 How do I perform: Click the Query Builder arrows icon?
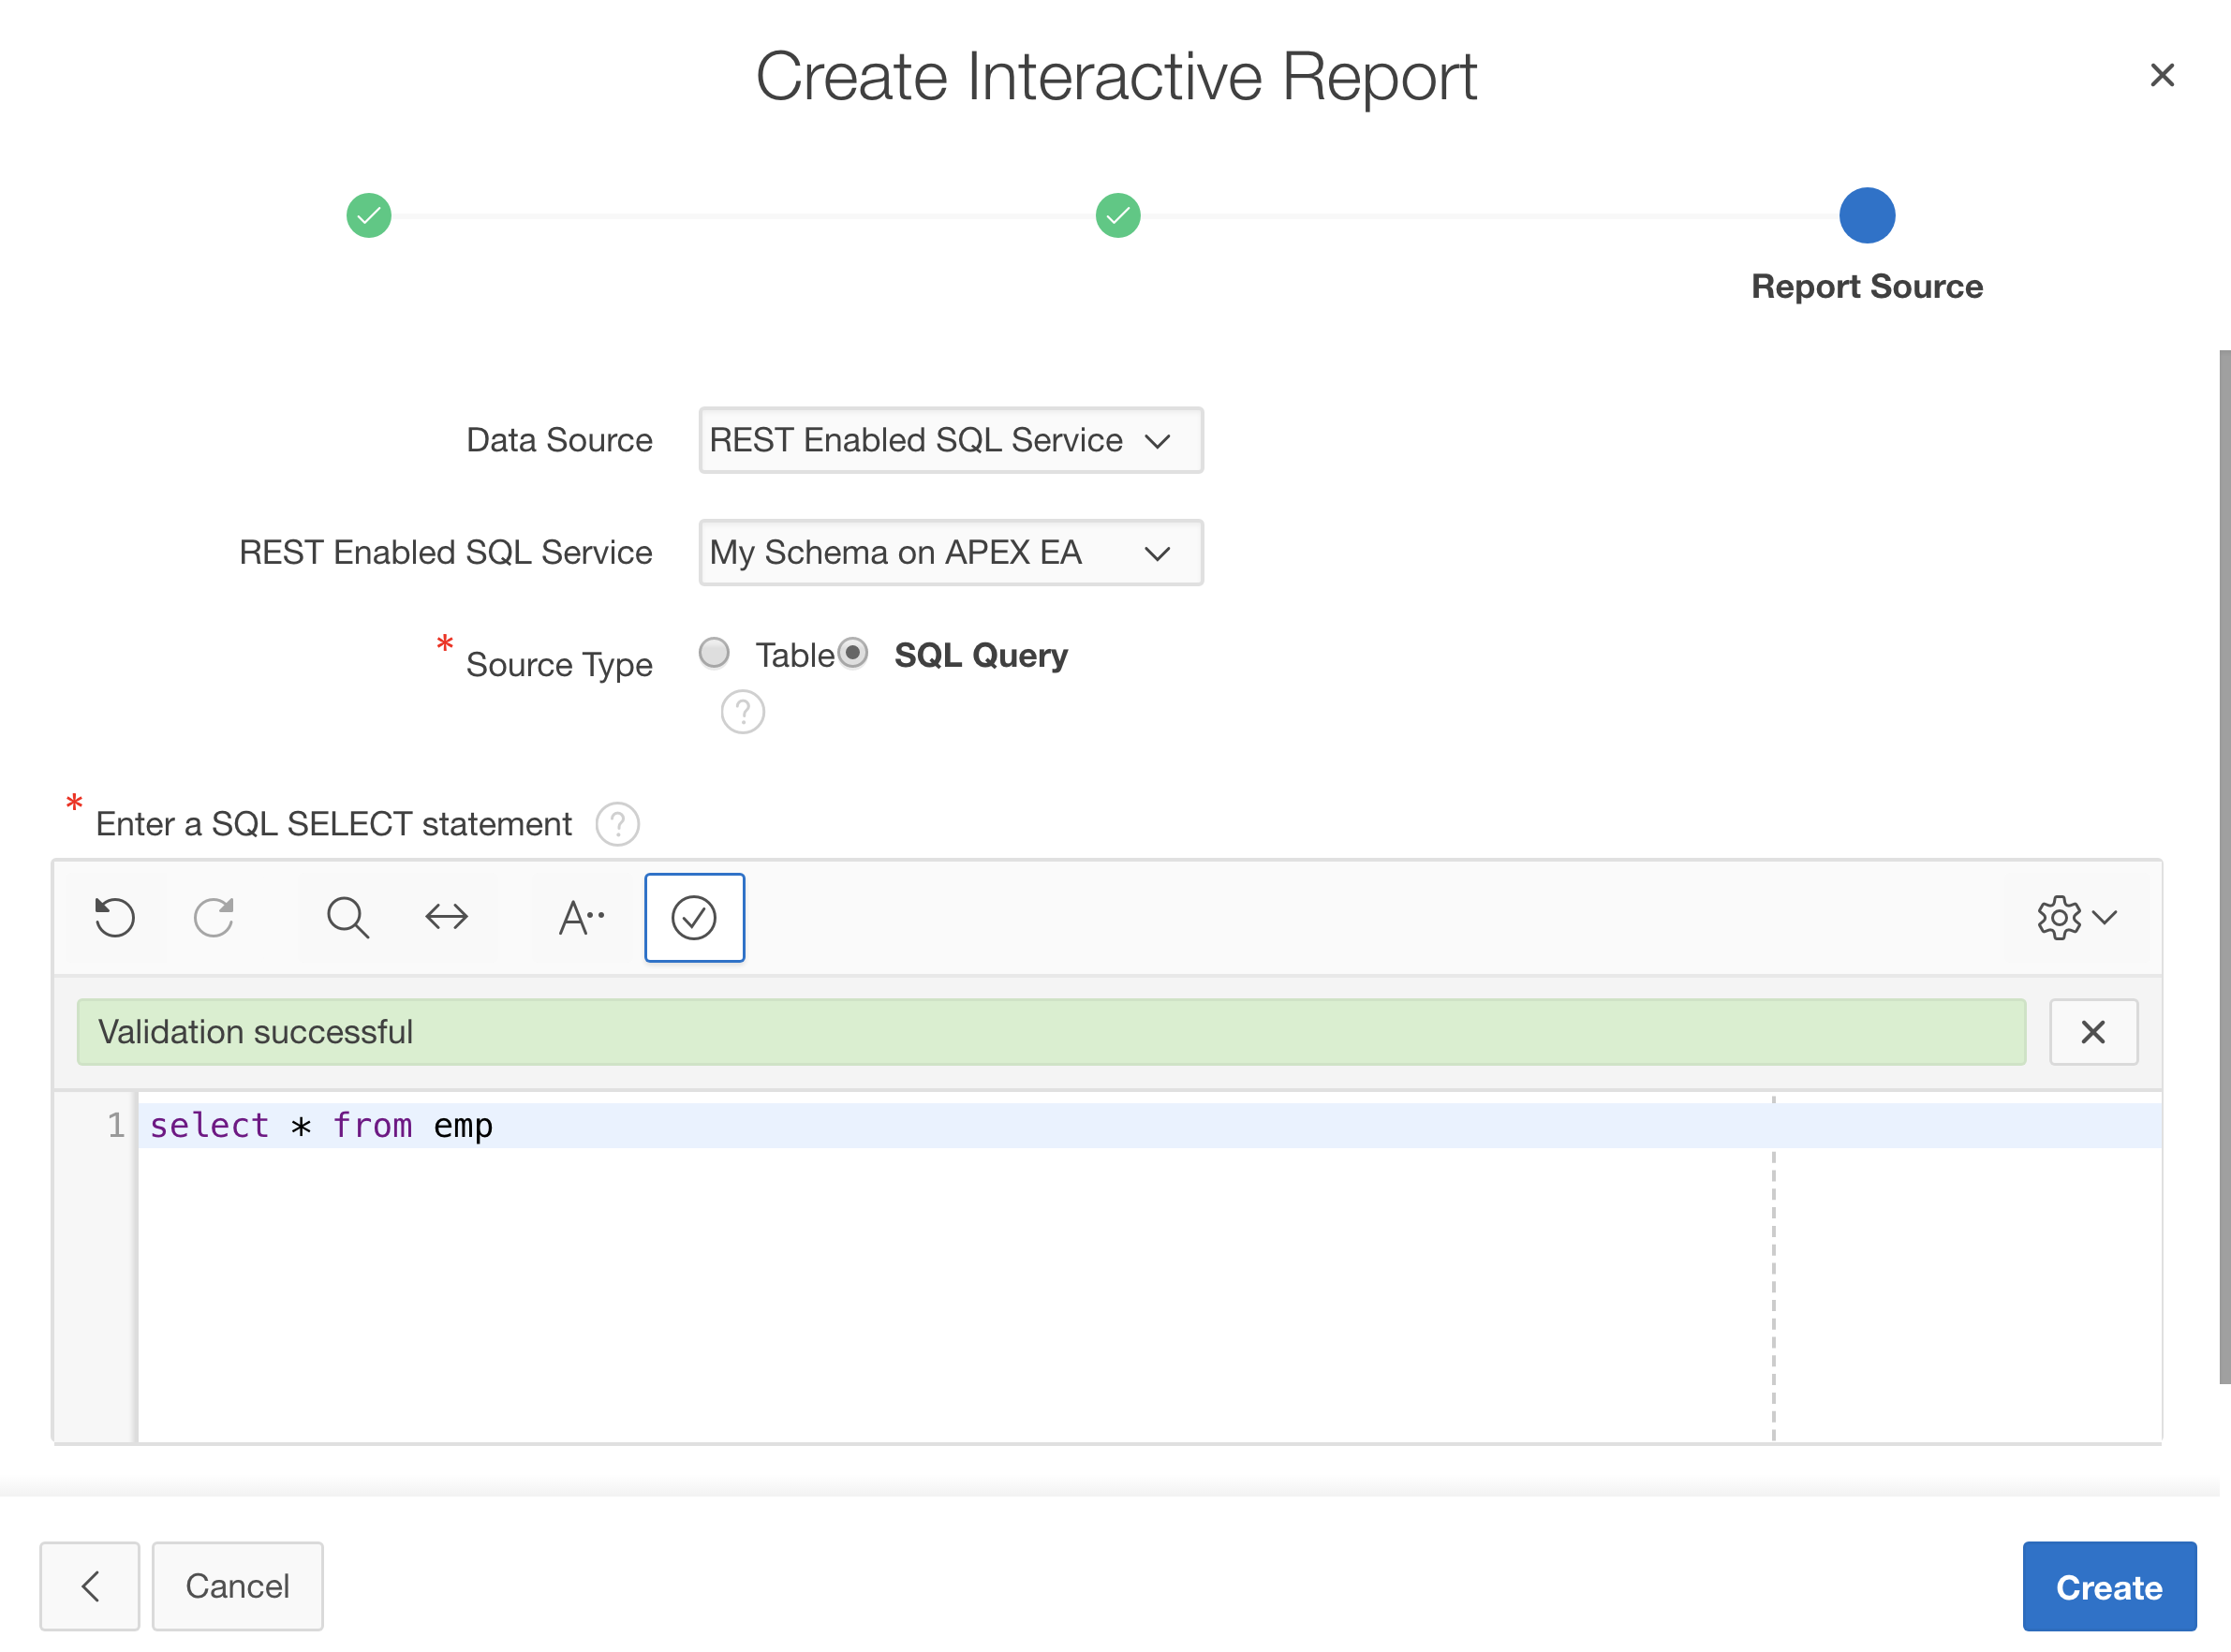pos(446,917)
